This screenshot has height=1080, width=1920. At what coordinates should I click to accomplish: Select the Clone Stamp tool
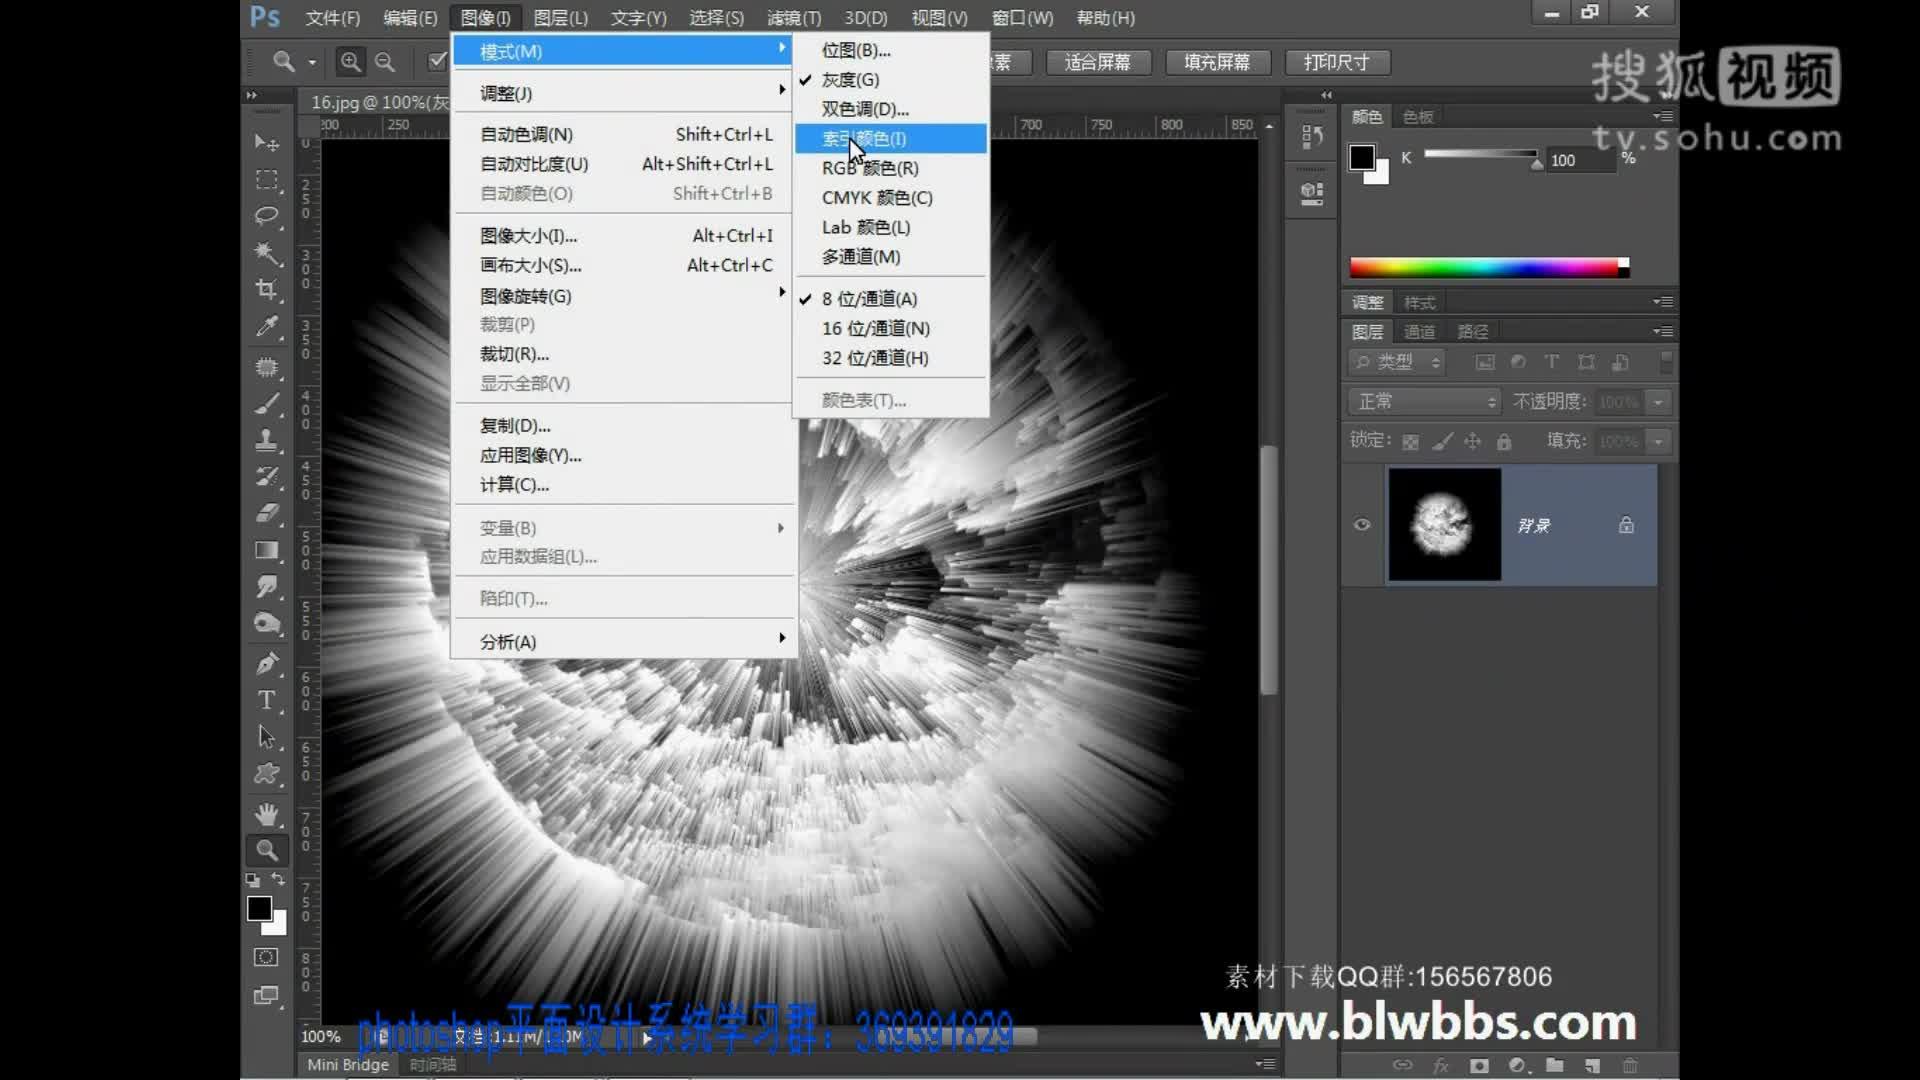pos(266,440)
